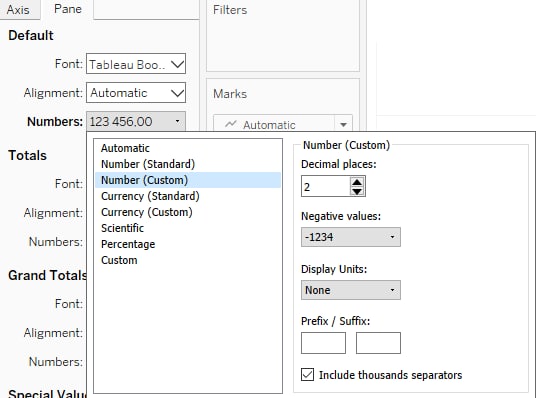The height and width of the screenshot is (398, 536).
Task: Toggle Include thousands separators checkbox
Action: pyautogui.click(x=307, y=374)
